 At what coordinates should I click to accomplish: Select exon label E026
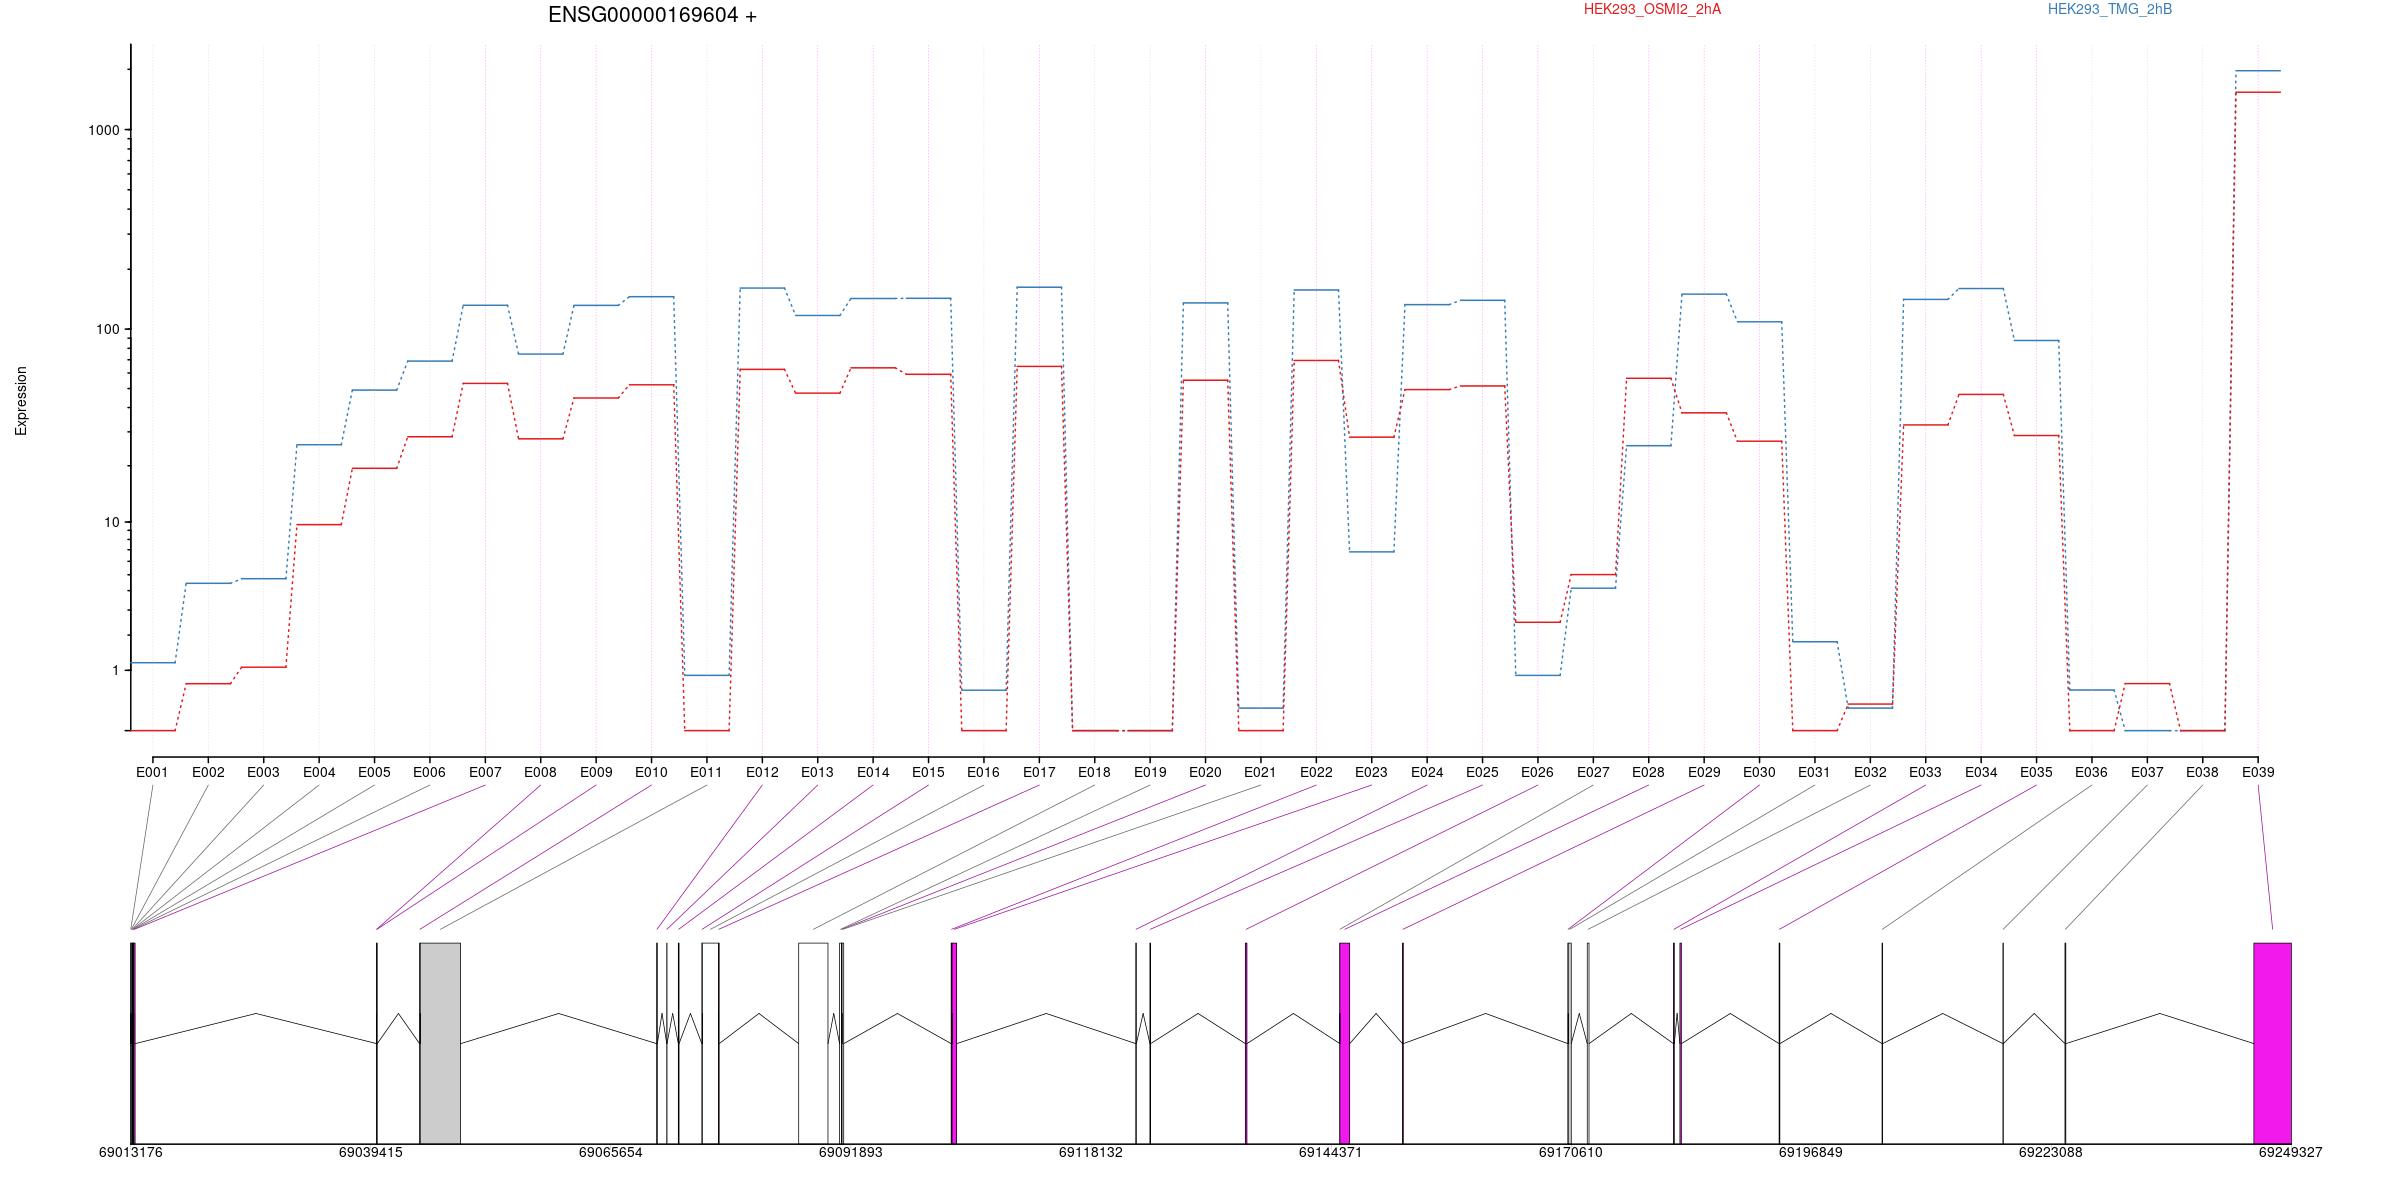click(1537, 772)
